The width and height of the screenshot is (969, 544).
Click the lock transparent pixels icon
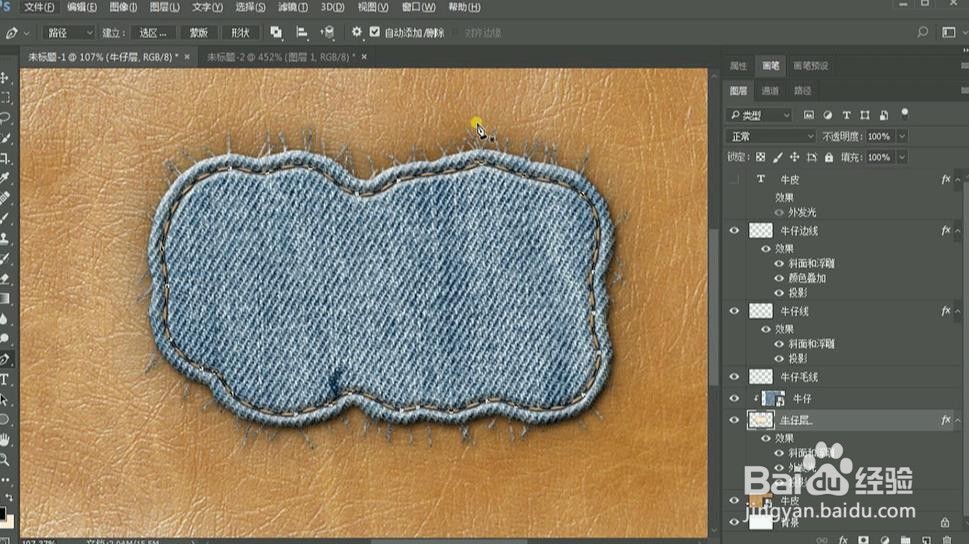[761, 157]
